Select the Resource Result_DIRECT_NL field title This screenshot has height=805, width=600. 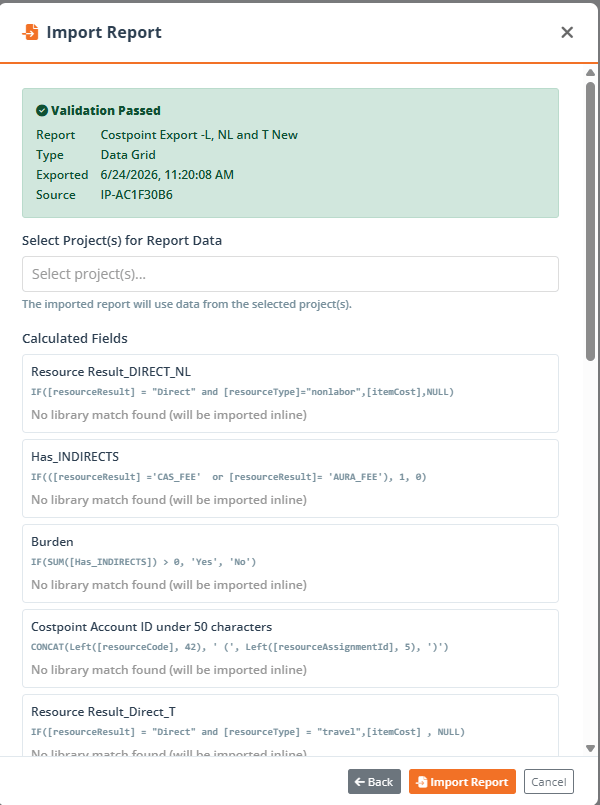coord(111,372)
